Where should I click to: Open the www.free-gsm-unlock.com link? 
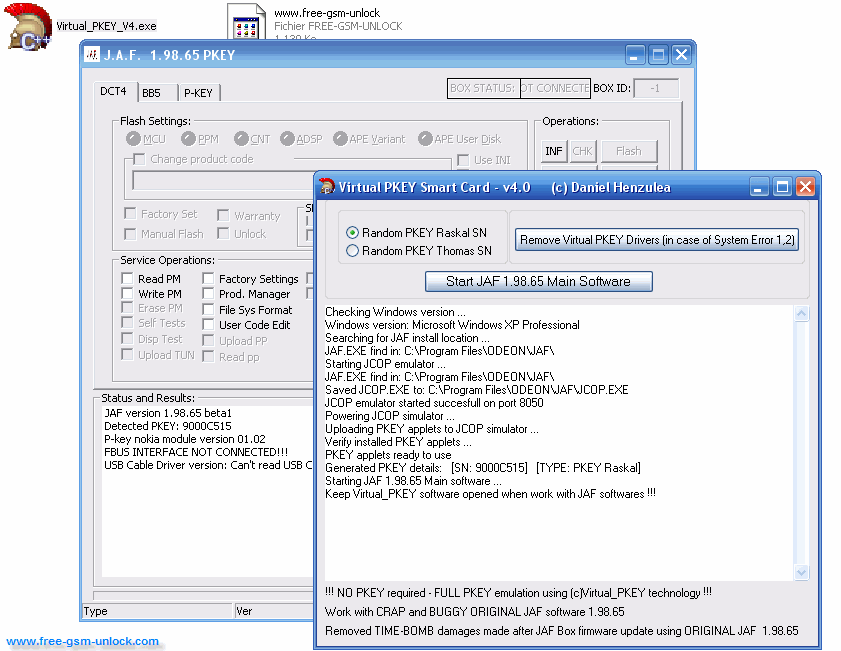pos(83,641)
